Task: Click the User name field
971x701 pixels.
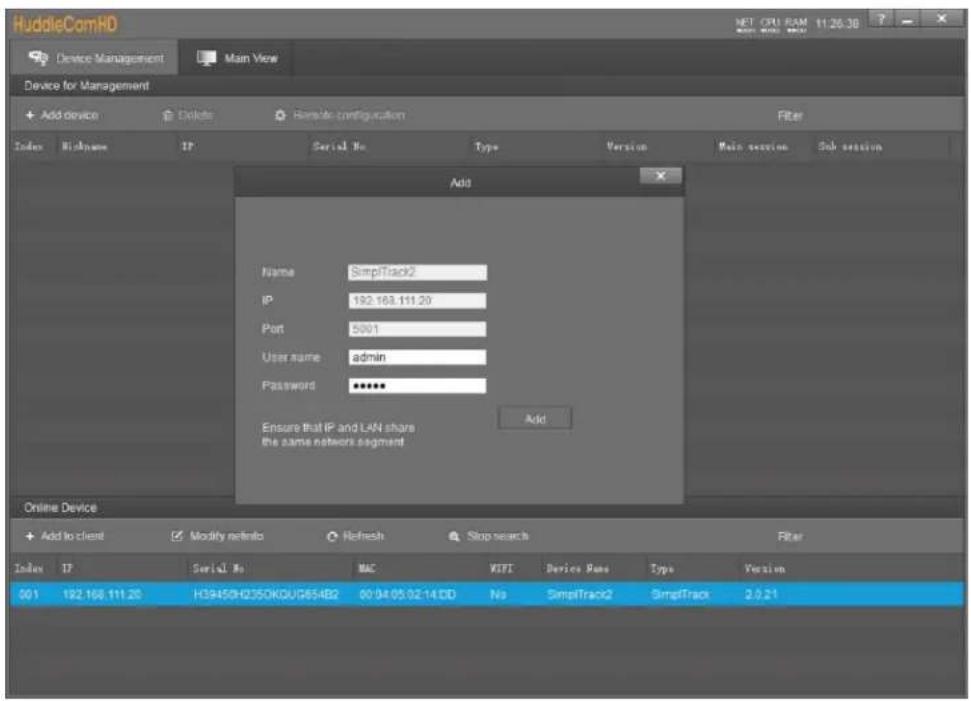Action: [417, 357]
